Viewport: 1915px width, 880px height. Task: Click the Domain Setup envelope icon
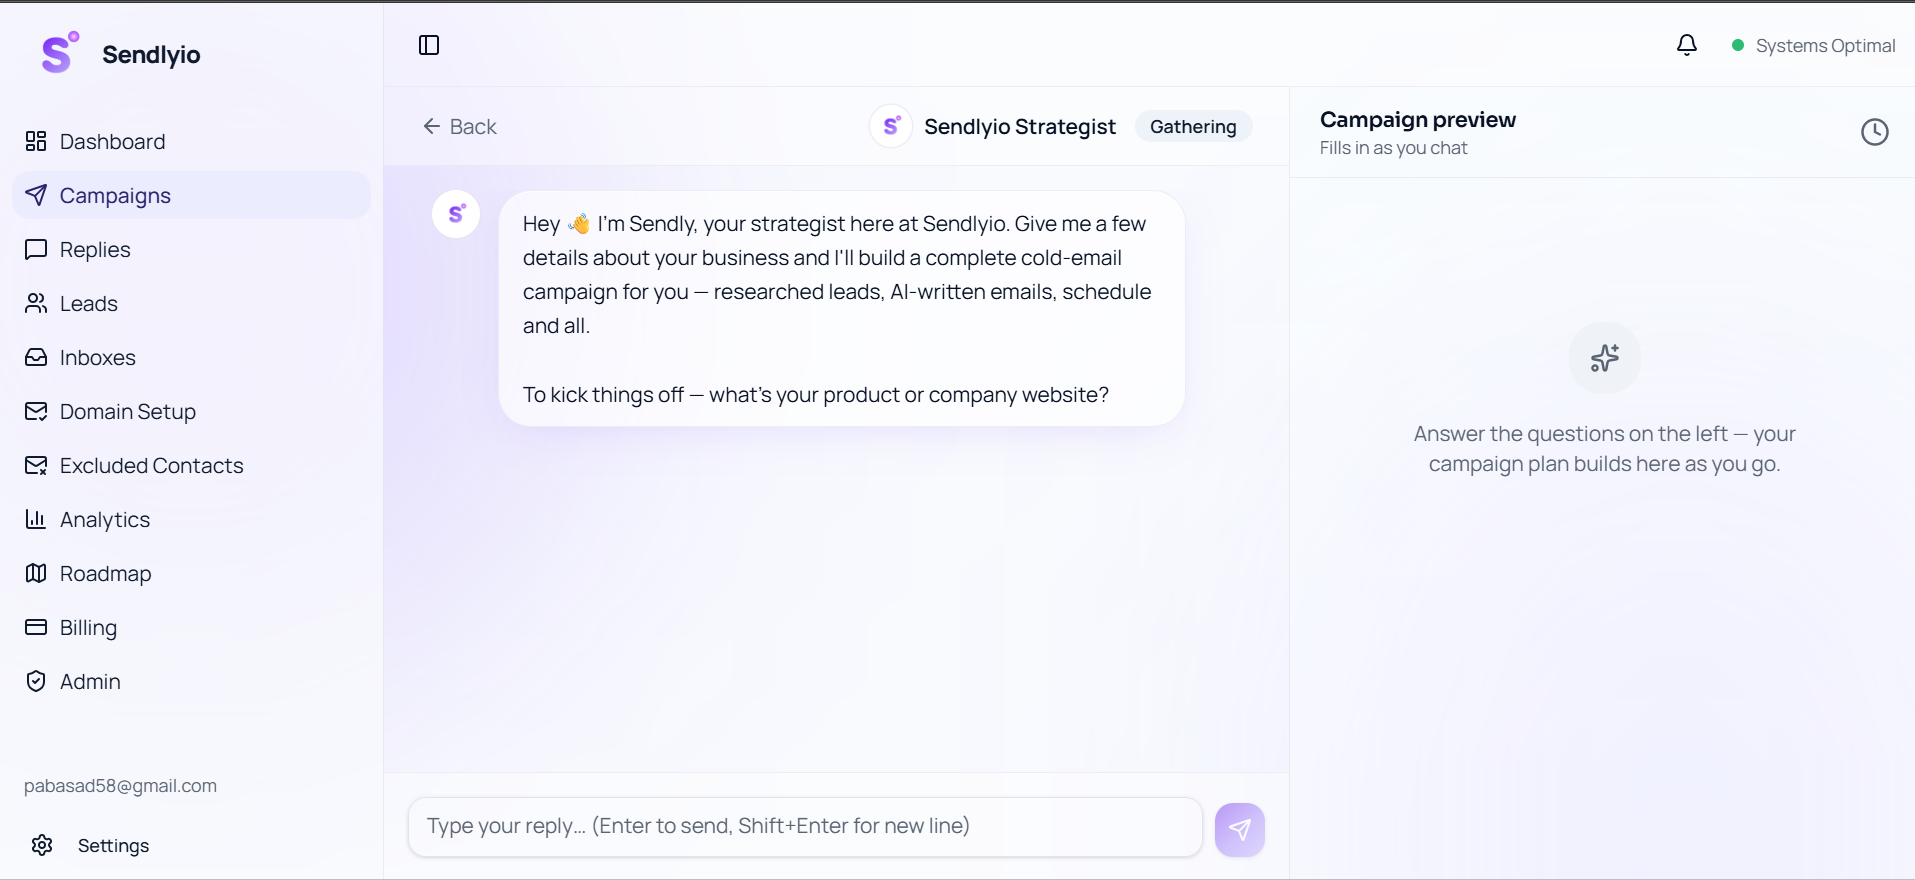tap(36, 411)
